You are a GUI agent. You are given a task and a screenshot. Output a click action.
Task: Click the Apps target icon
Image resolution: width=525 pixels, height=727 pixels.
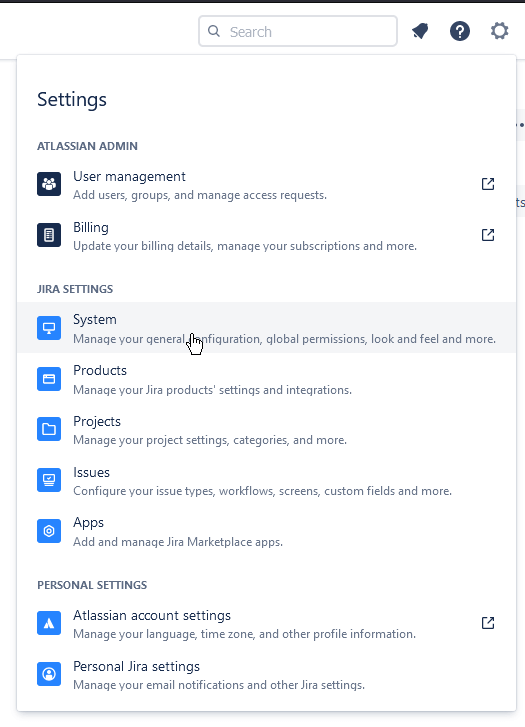click(49, 531)
